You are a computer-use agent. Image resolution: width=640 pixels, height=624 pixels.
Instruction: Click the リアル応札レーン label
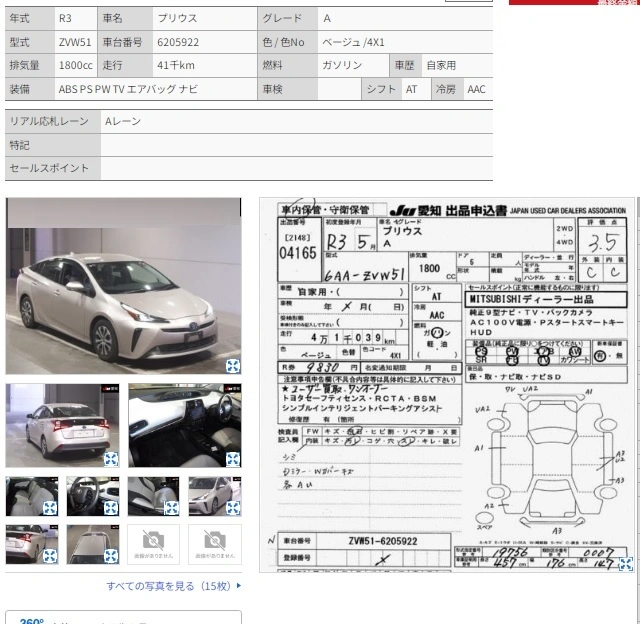pyautogui.click(x=49, y=121)
